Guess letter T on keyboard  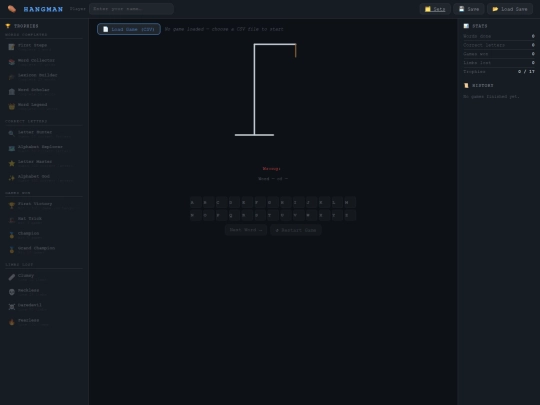tap(273, 215)
